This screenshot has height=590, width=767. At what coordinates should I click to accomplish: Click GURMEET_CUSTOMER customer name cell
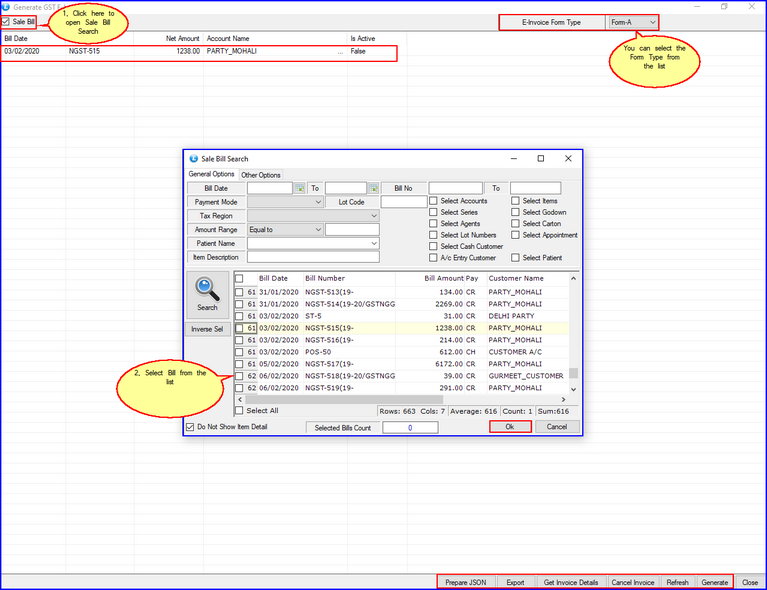pyautogui.click(x=526, y=376)
